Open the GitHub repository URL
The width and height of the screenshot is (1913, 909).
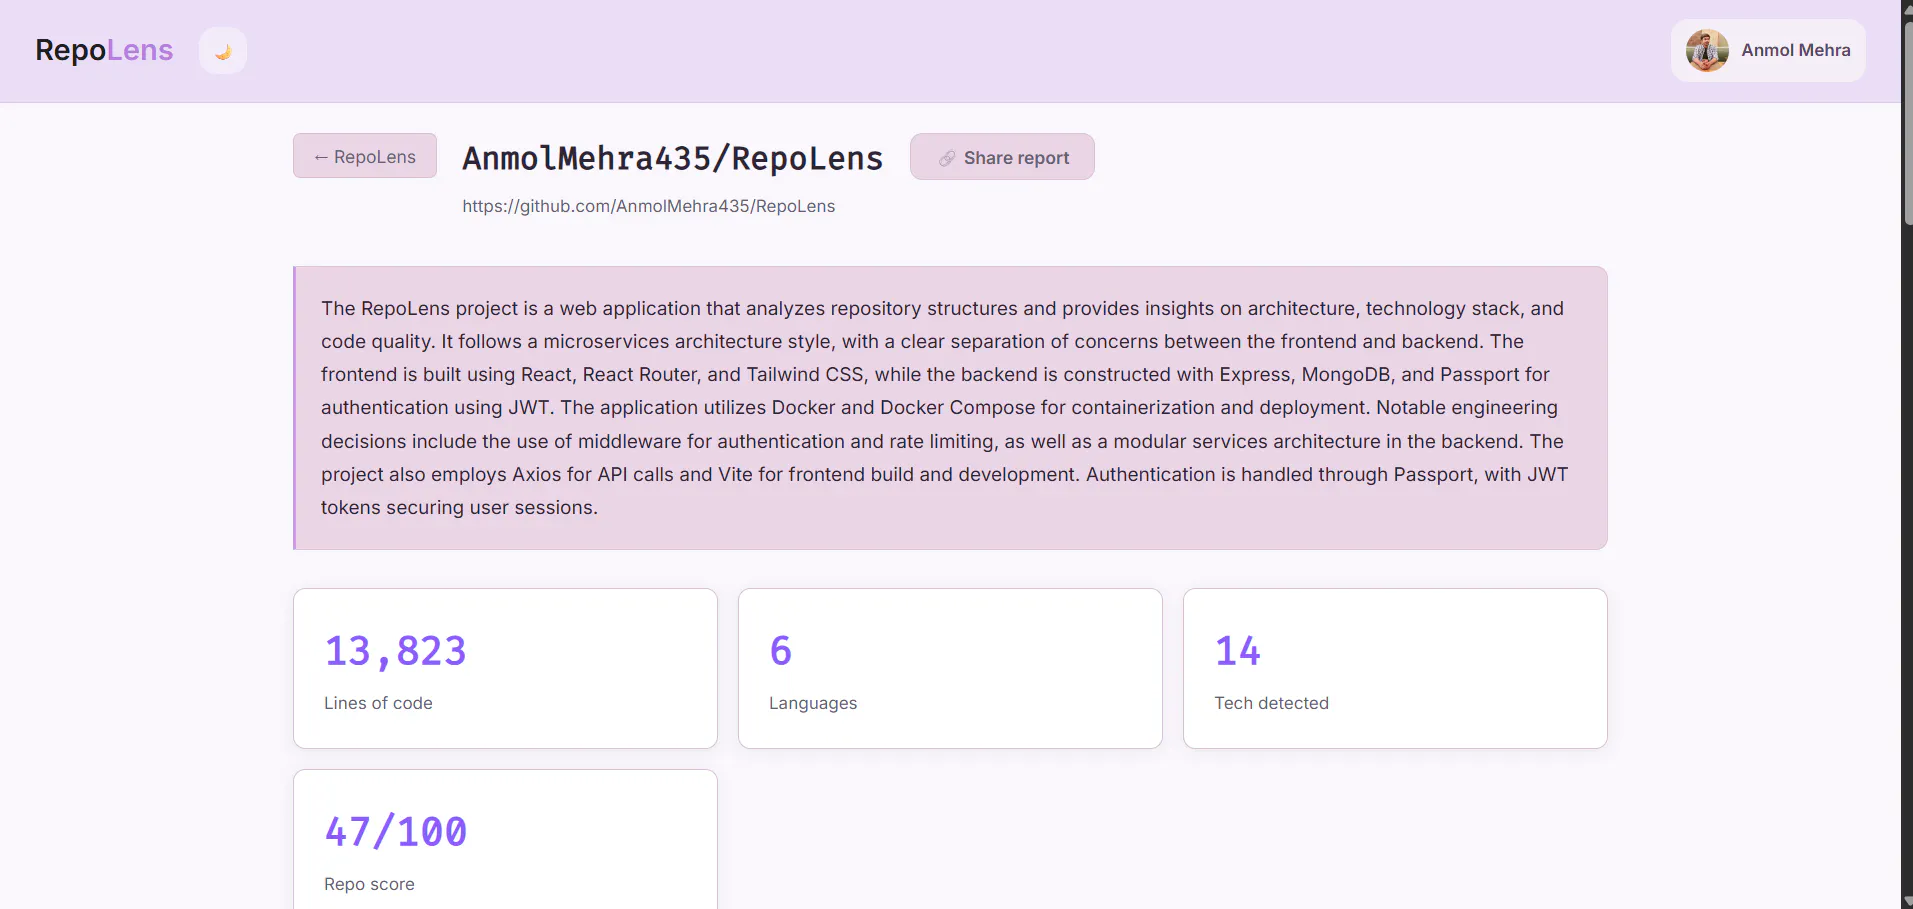pos(648,206)
